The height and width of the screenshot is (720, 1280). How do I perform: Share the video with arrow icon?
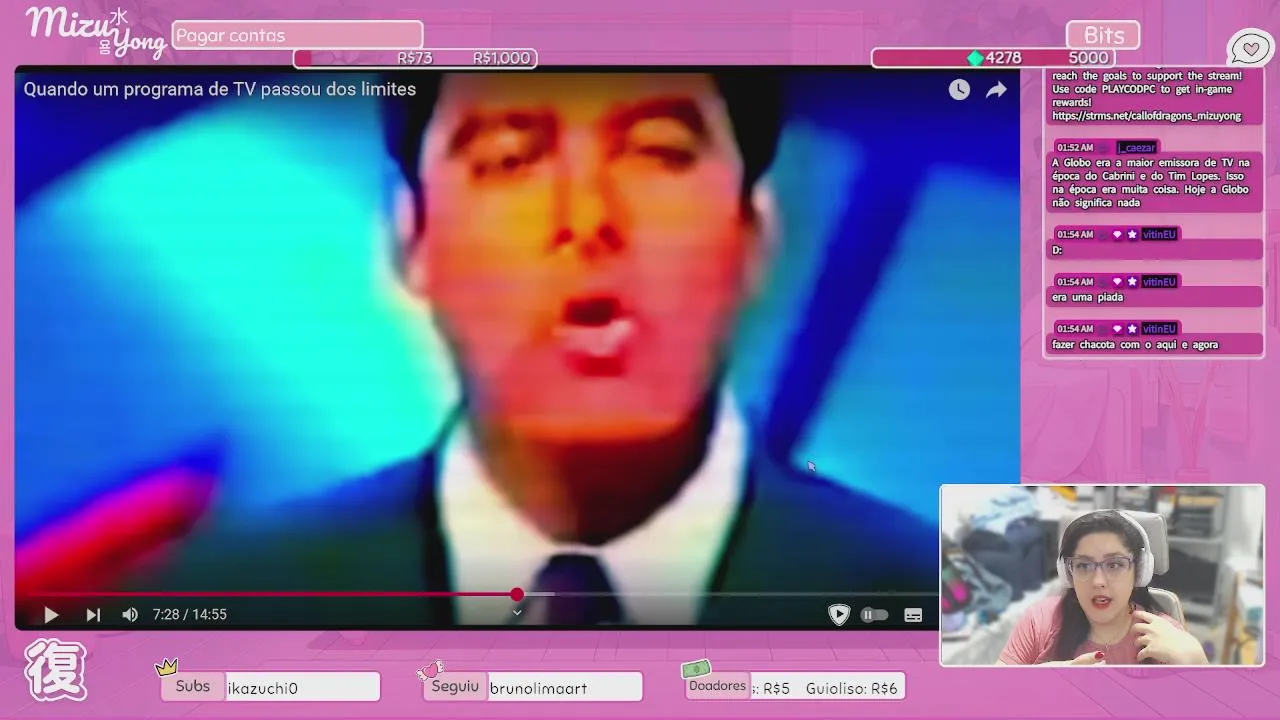[x=996, y=90]
